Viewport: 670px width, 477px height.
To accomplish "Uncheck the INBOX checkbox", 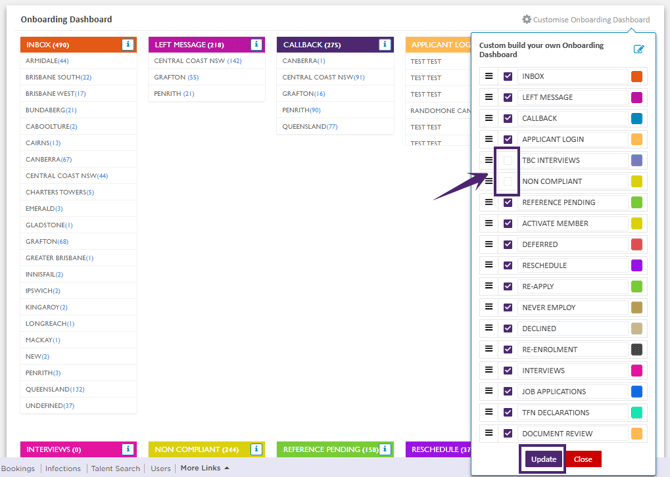I will [x=508, y=77].
